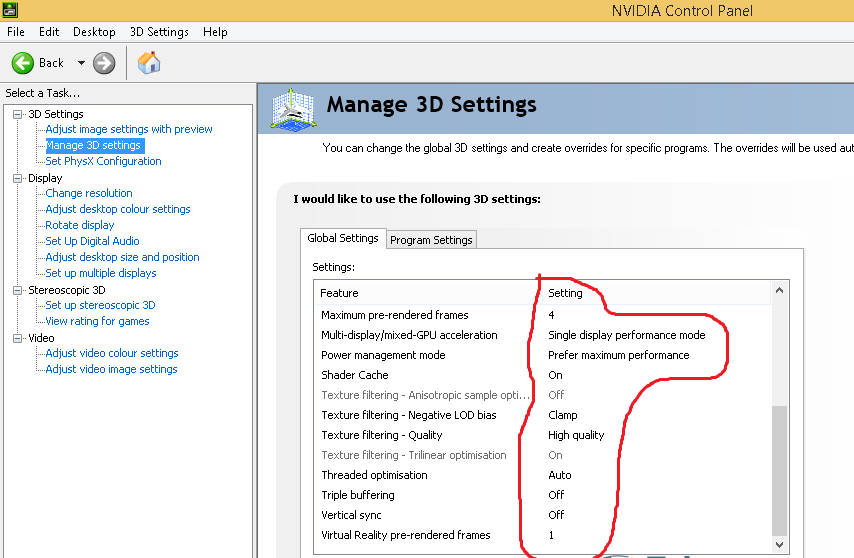Open Set up multiple displays
The width and height of the screenshot is (854, 558).
101,273
